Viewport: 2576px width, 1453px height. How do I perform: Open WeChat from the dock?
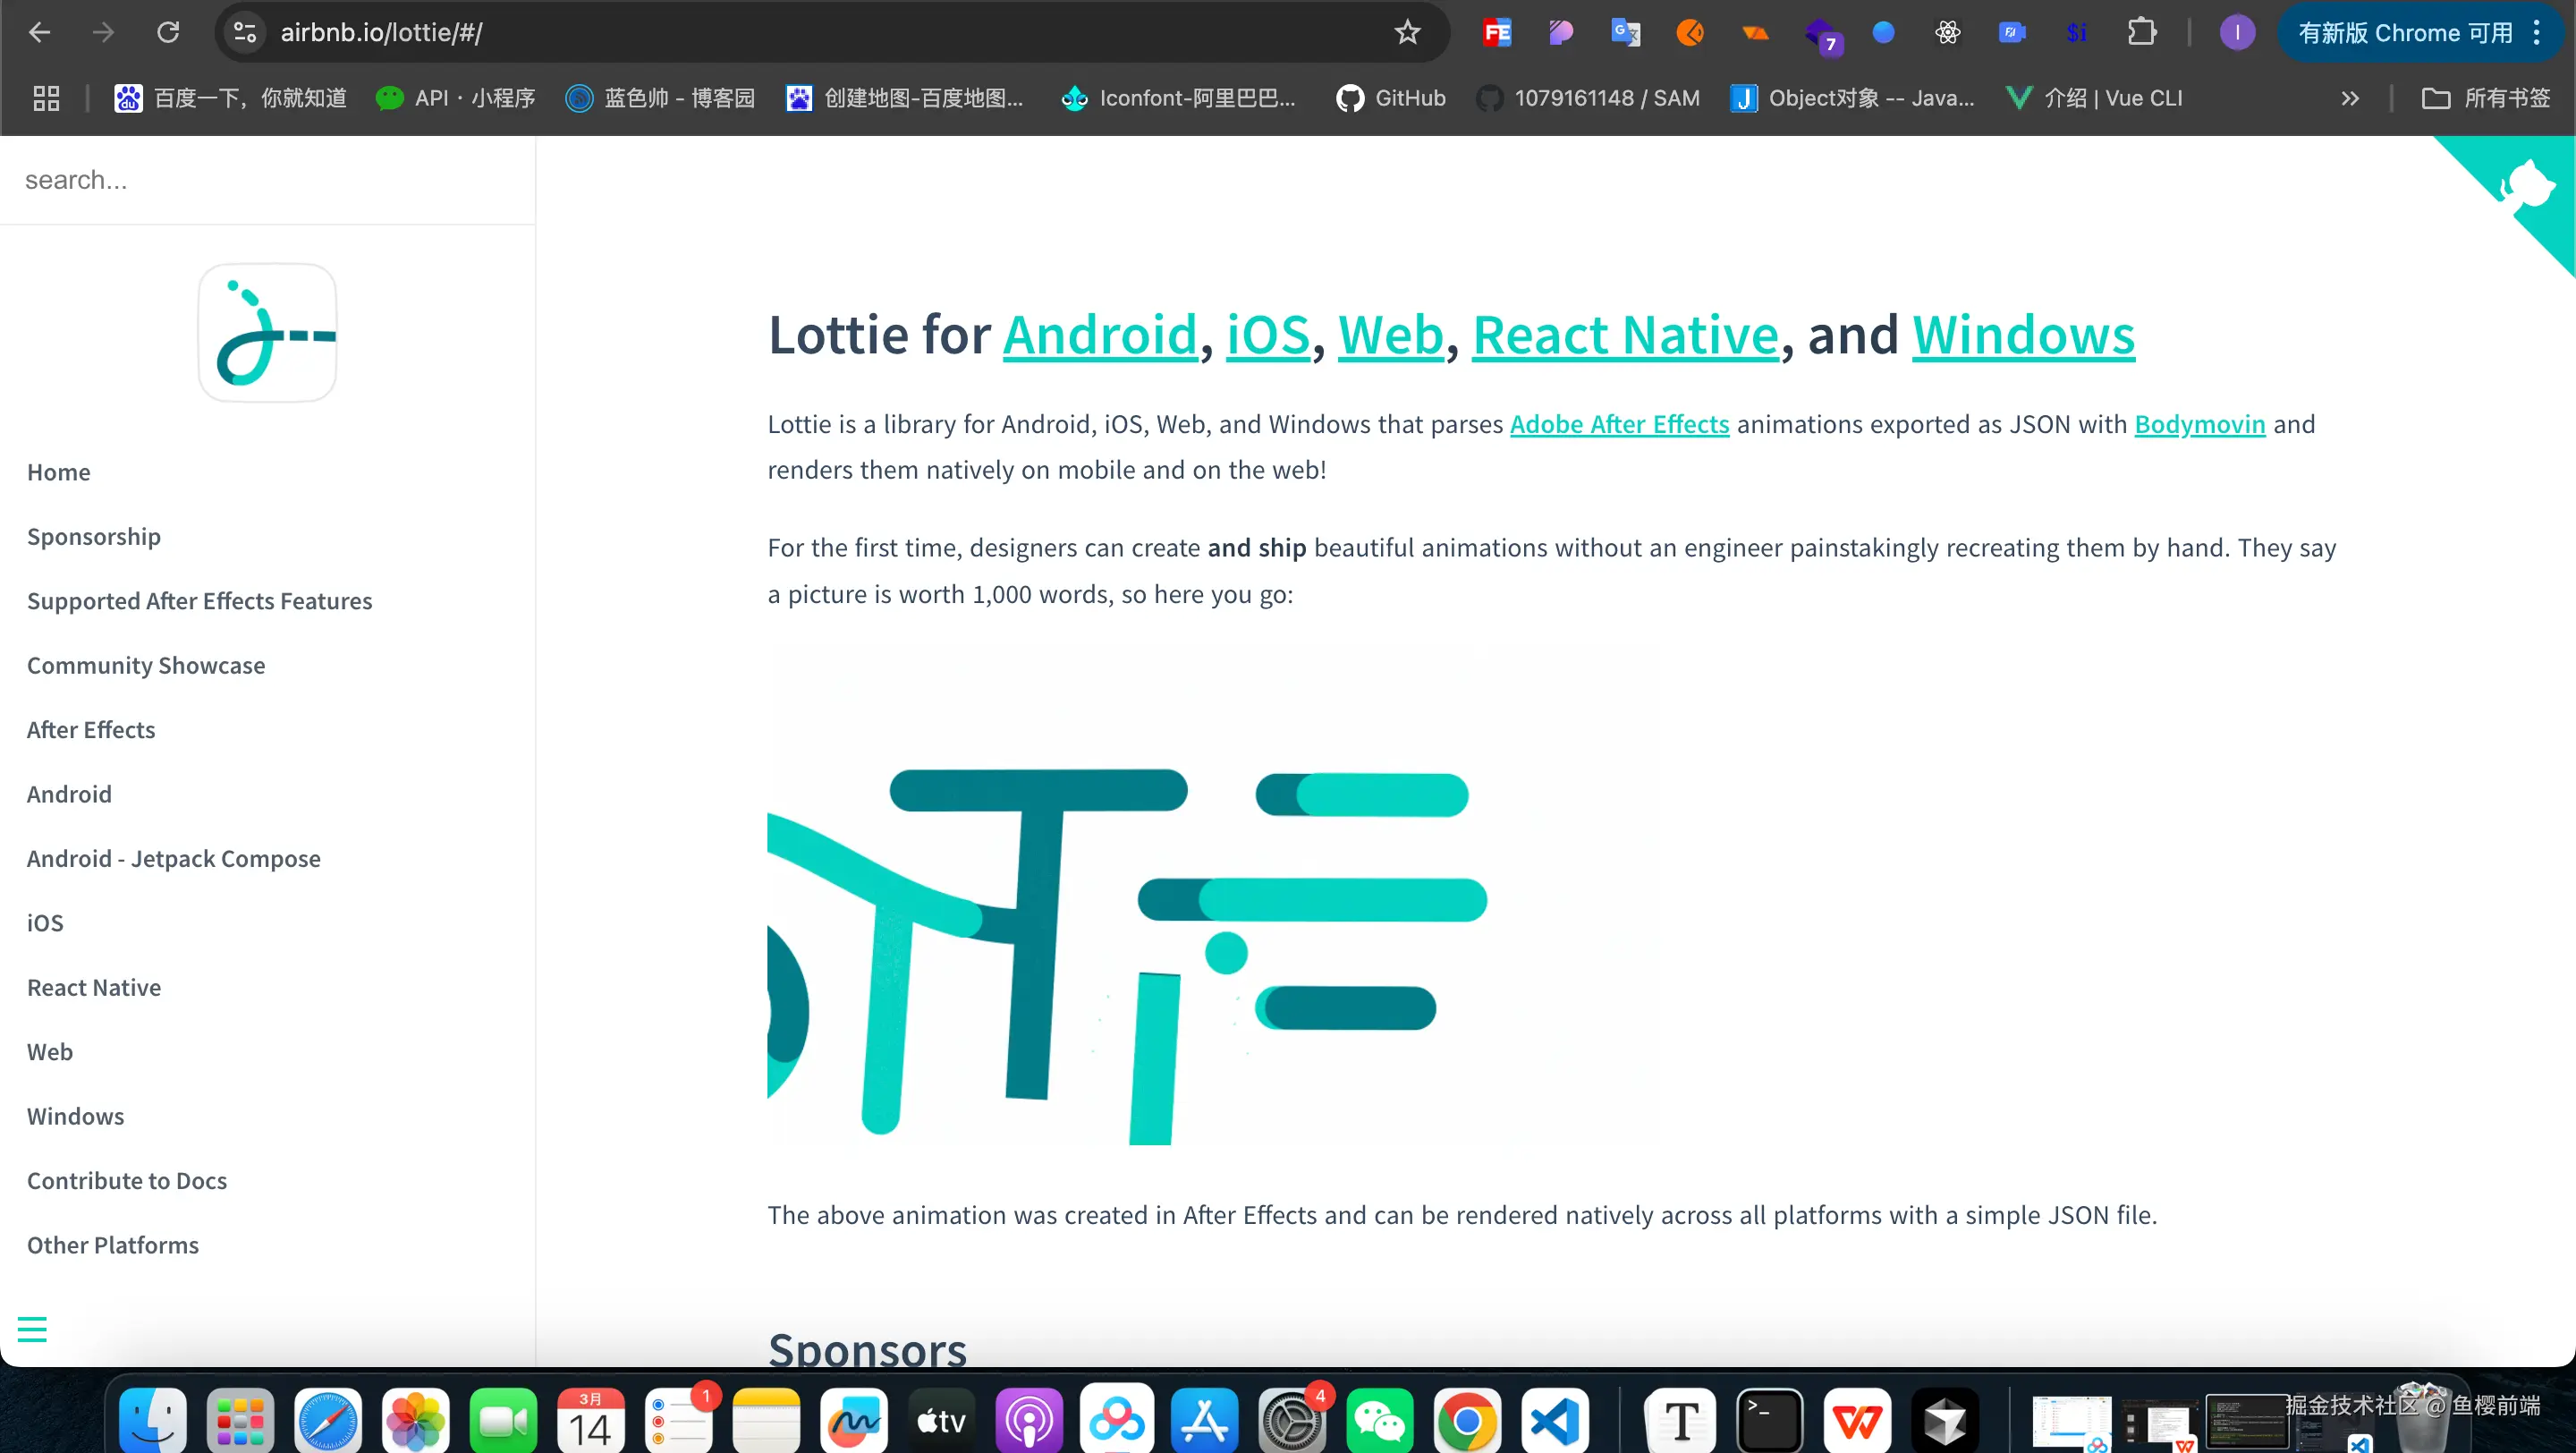[x=1379, y=1420]
